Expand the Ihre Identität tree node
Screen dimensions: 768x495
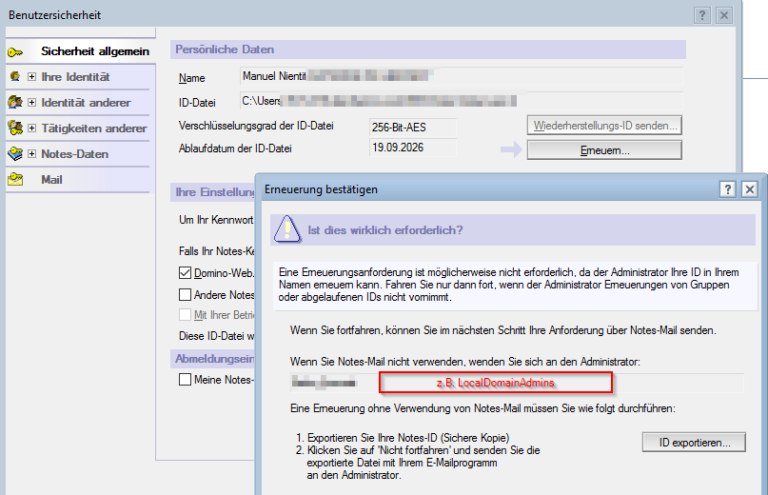(32, 77)
